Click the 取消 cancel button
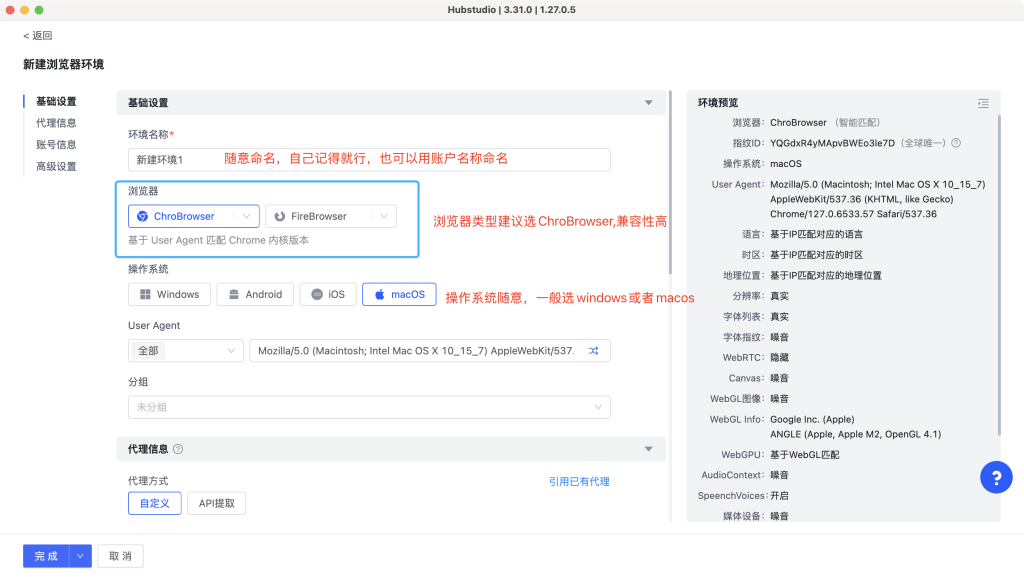 (121, 556)
